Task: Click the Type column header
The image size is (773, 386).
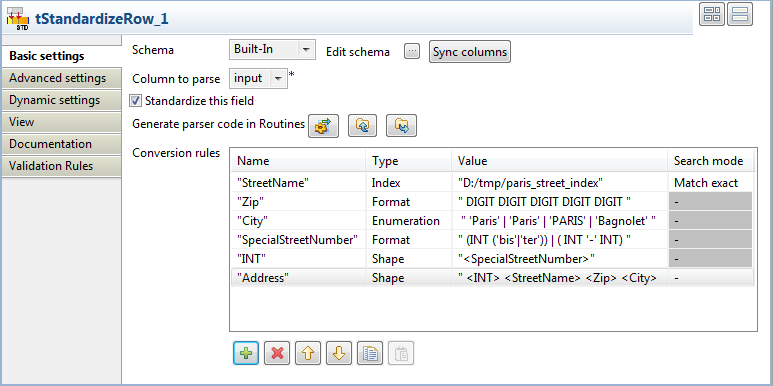Action: pos(409,161)
